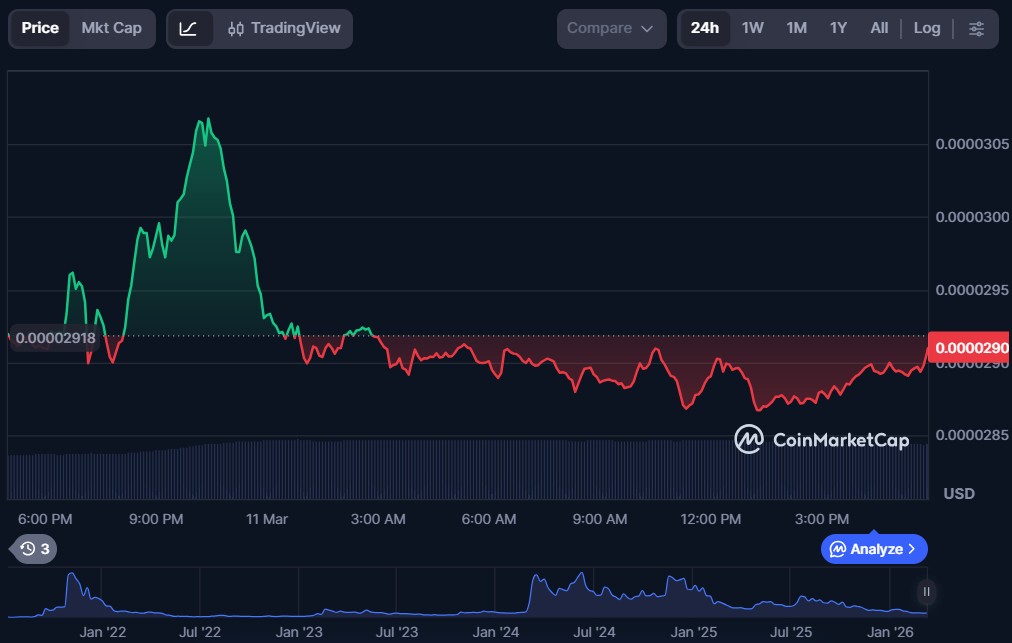Click the history events badge showing 3
This screenshot has height=643, width=1012.
point(33,548)
